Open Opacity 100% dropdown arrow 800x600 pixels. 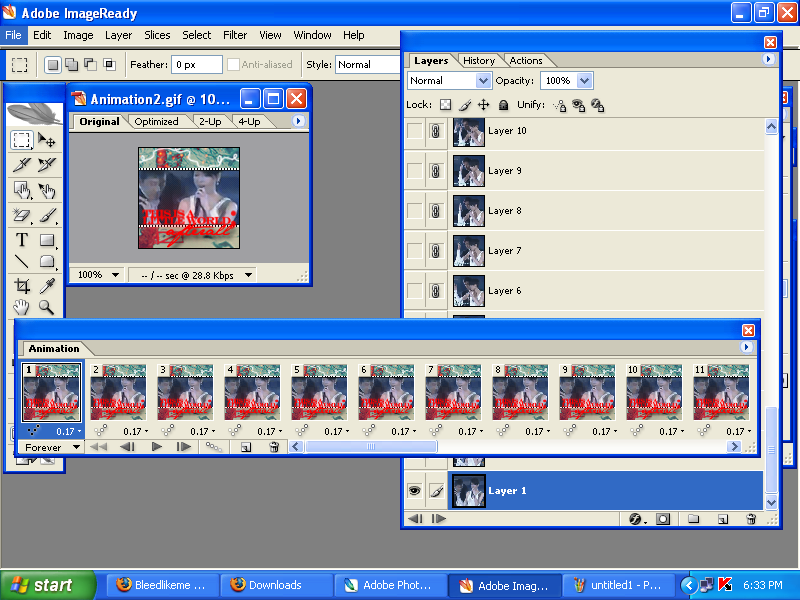click(x=585, y=81)
